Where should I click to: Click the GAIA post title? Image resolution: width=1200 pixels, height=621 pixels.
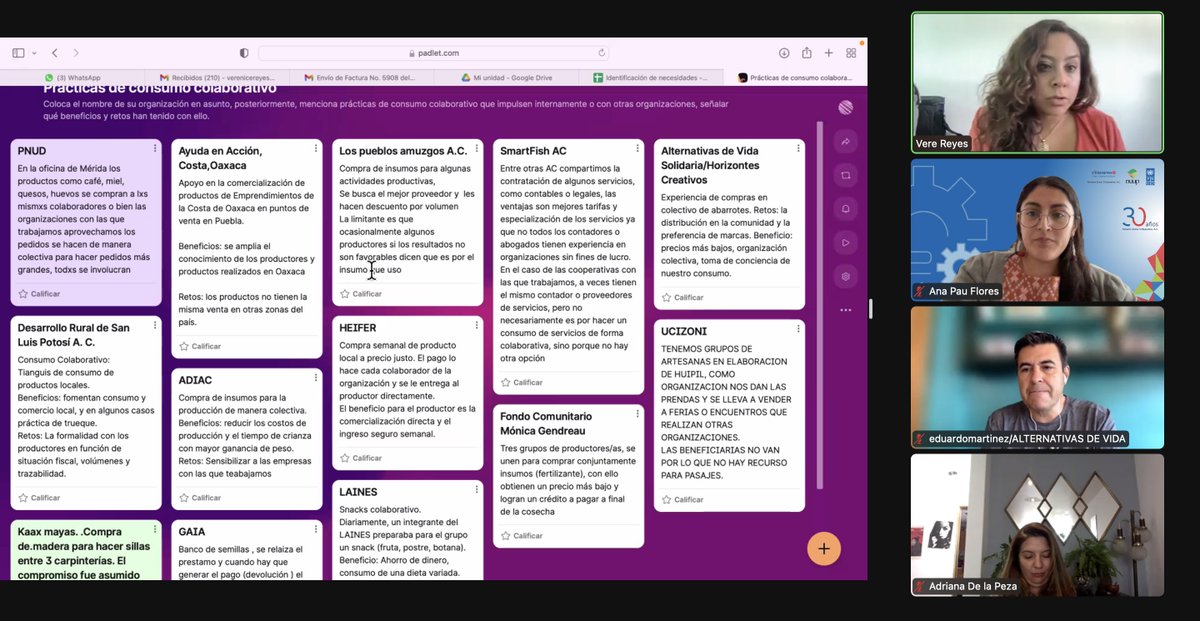tap(192, 532)
